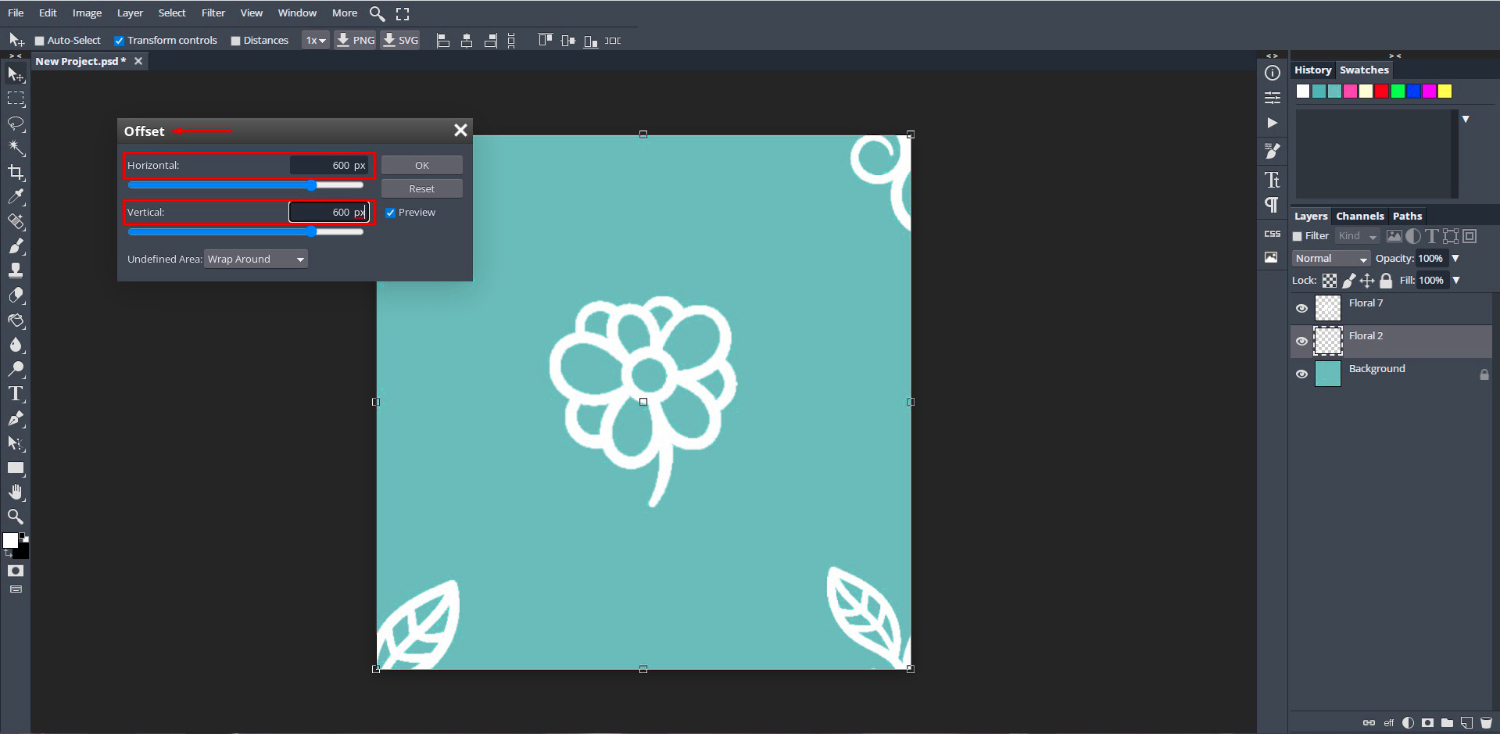Screen dimensions: 1500x734
Task: Open the Properties sliders panel icon
Action: pyautogui.click(x=1272, y=98)
